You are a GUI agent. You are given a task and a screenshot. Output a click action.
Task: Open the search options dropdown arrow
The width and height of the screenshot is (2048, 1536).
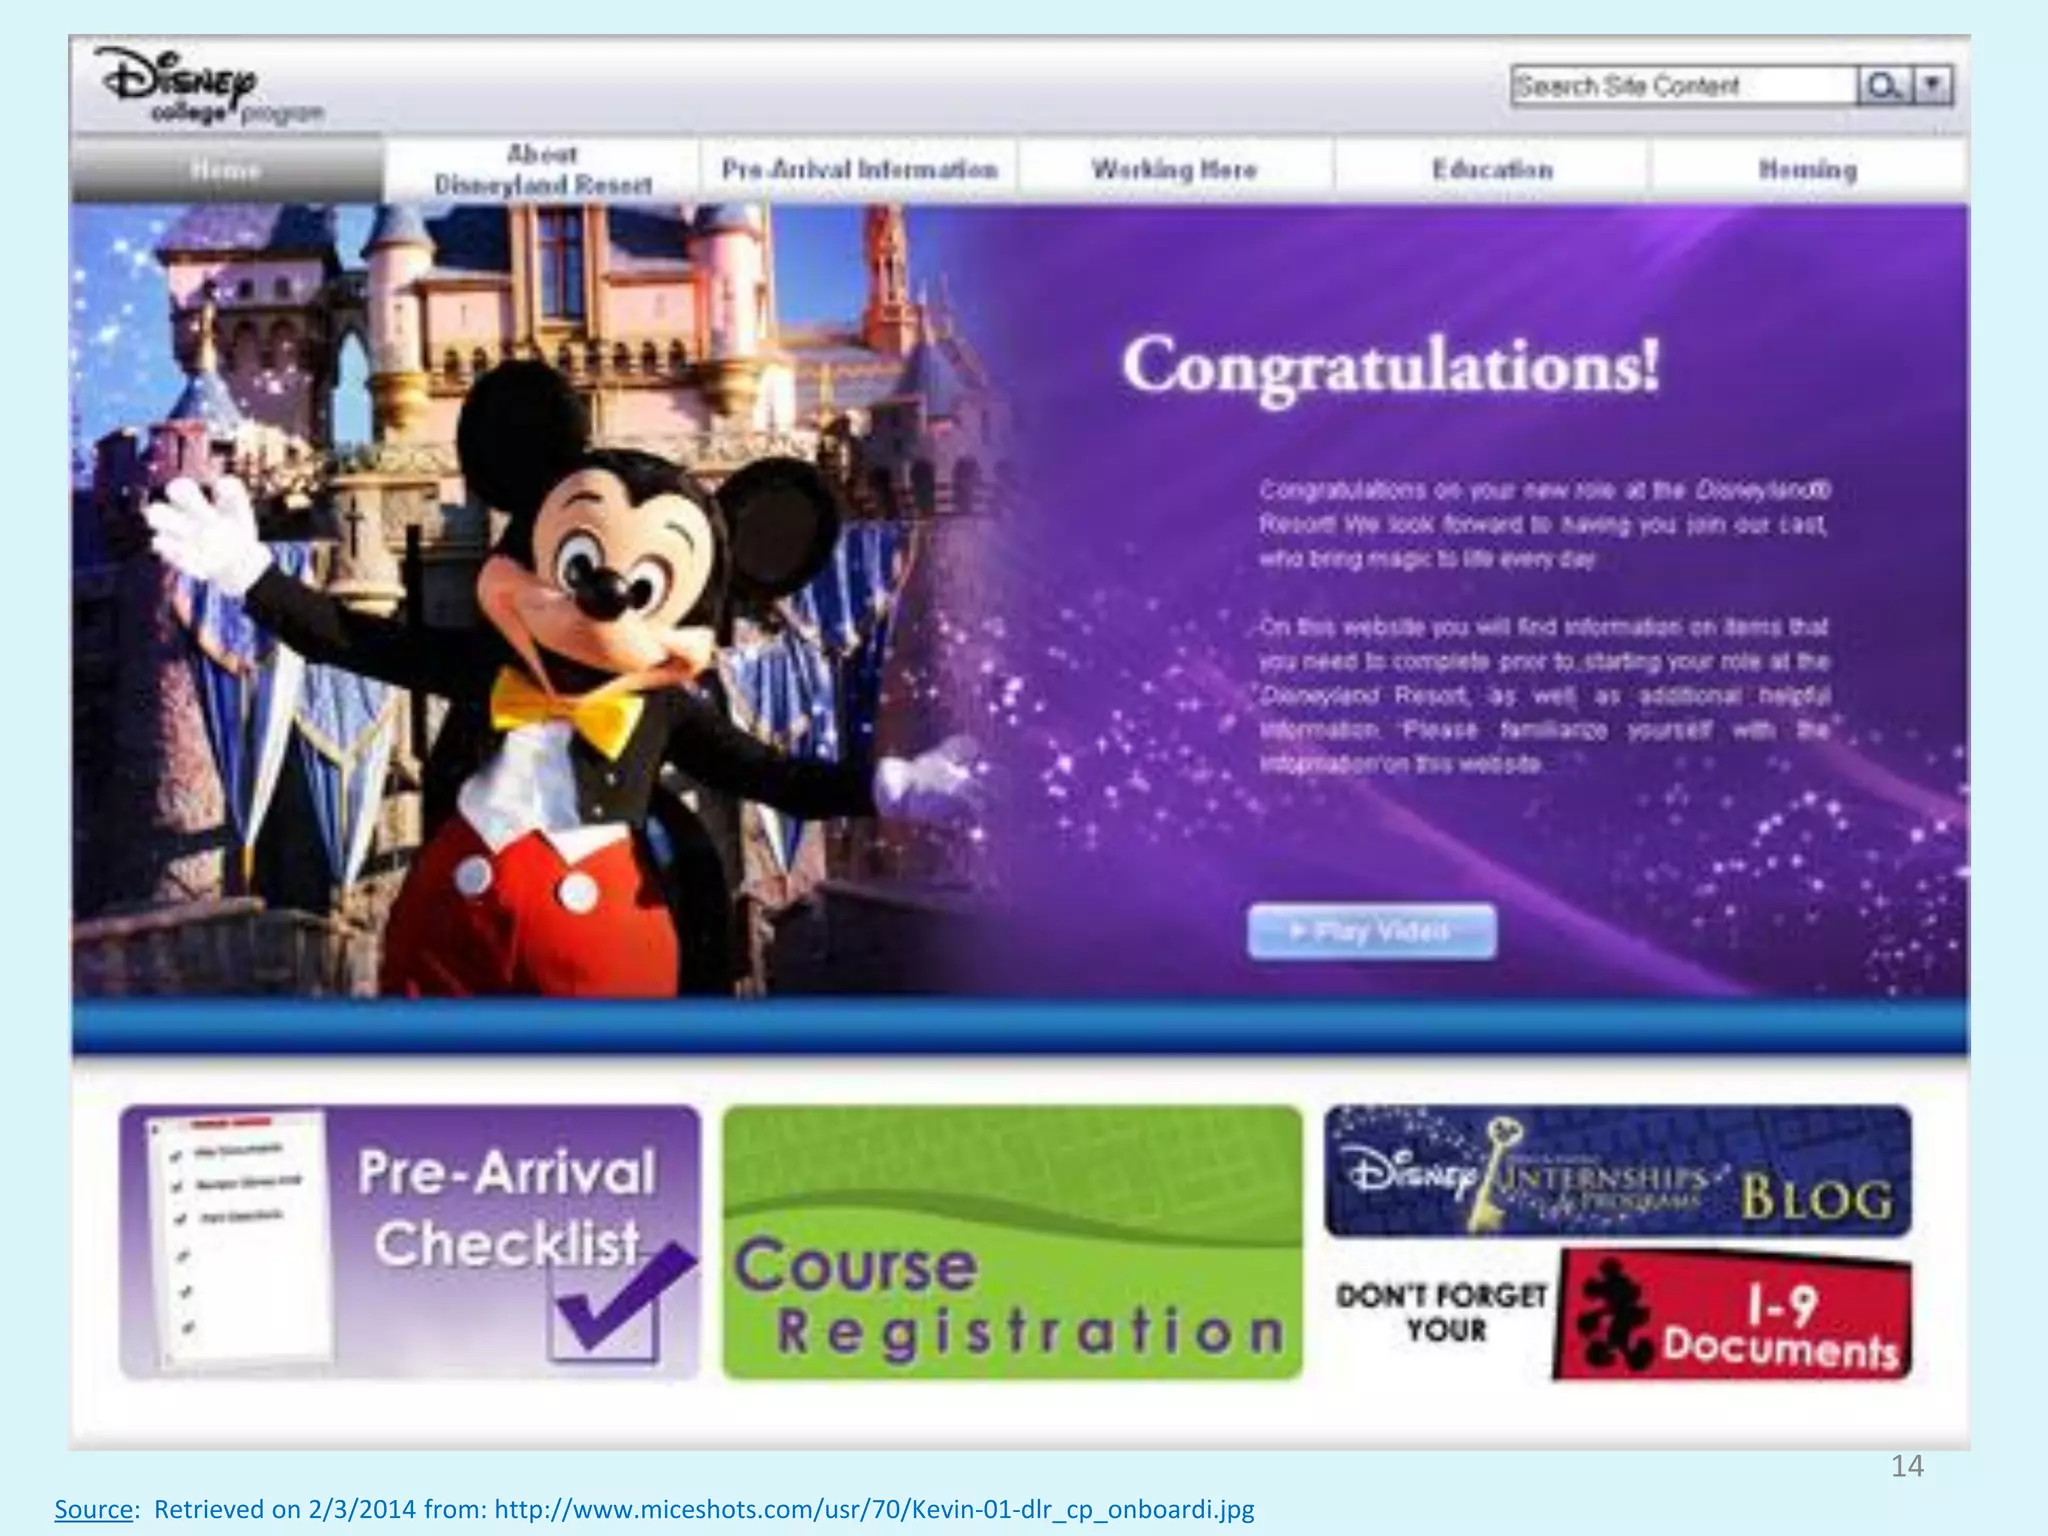pyautogui.click(x=1933, y=86)
